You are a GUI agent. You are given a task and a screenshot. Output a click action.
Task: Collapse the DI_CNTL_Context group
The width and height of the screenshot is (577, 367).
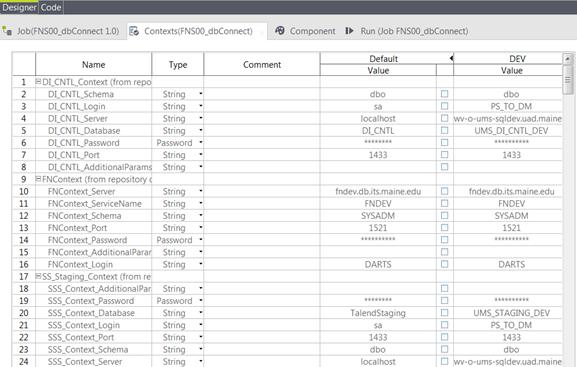pos(38,82)
